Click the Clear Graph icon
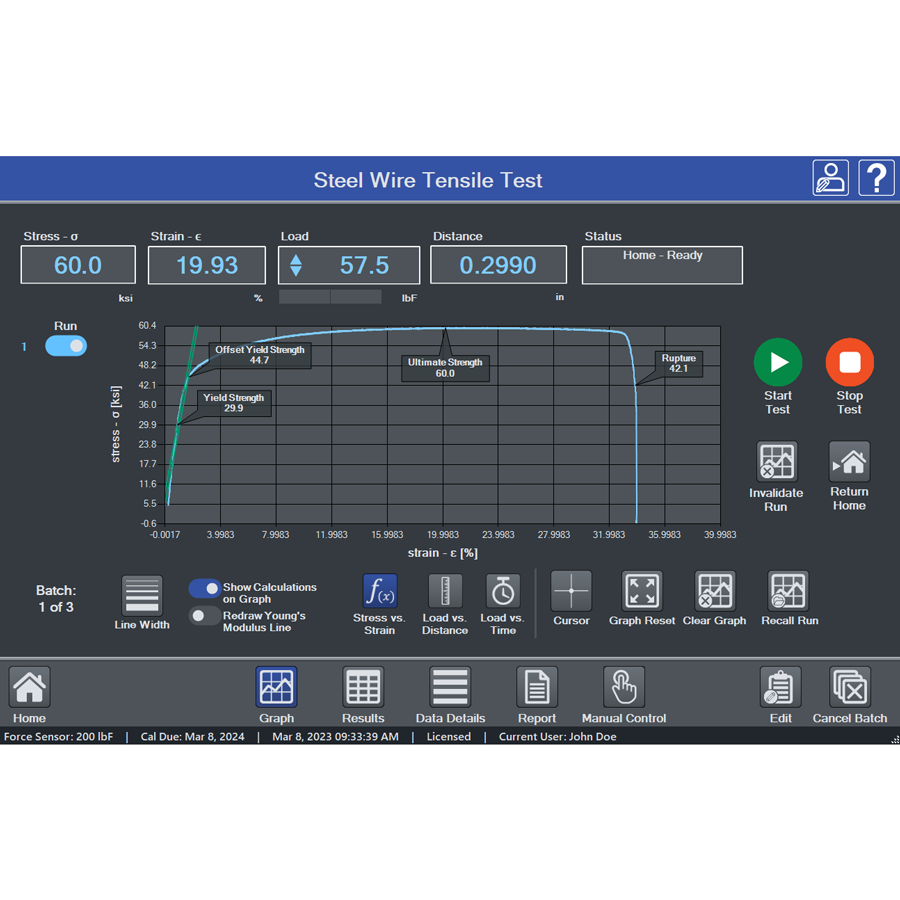900x900 pixels. pos(715,591)
